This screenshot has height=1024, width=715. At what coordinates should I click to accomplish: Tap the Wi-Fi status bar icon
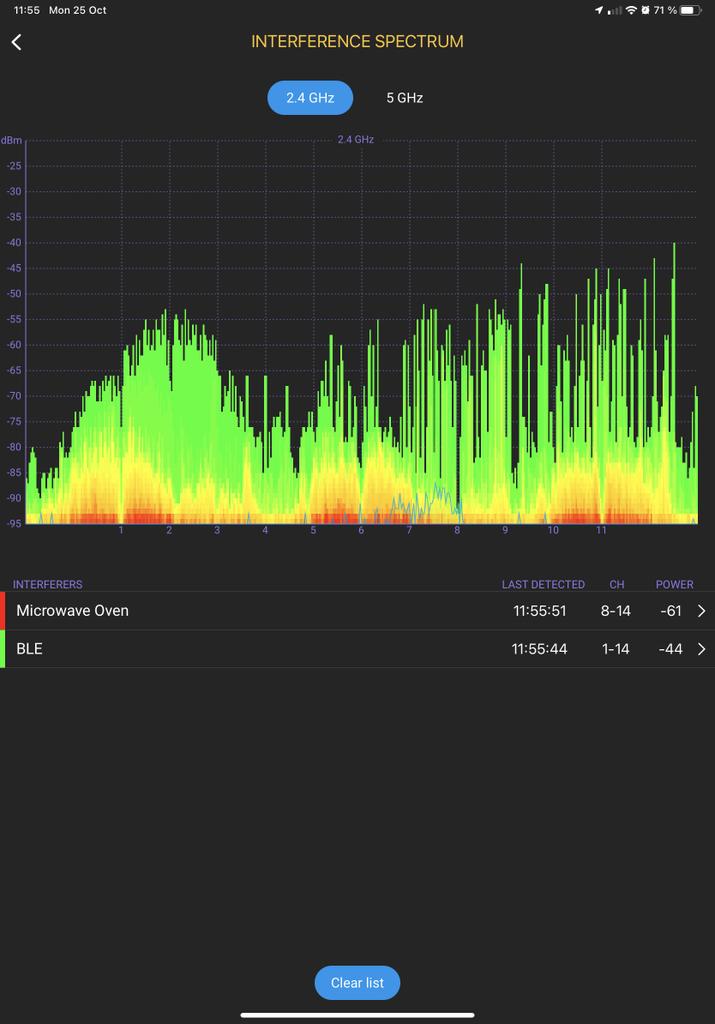pyautogui.click(x=631, y=10)
